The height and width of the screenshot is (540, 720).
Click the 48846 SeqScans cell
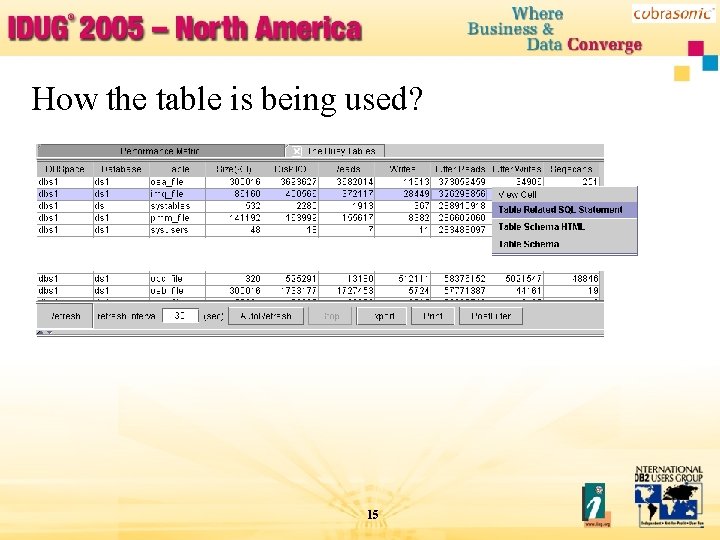pyautogui.click(x=572, y=279)
